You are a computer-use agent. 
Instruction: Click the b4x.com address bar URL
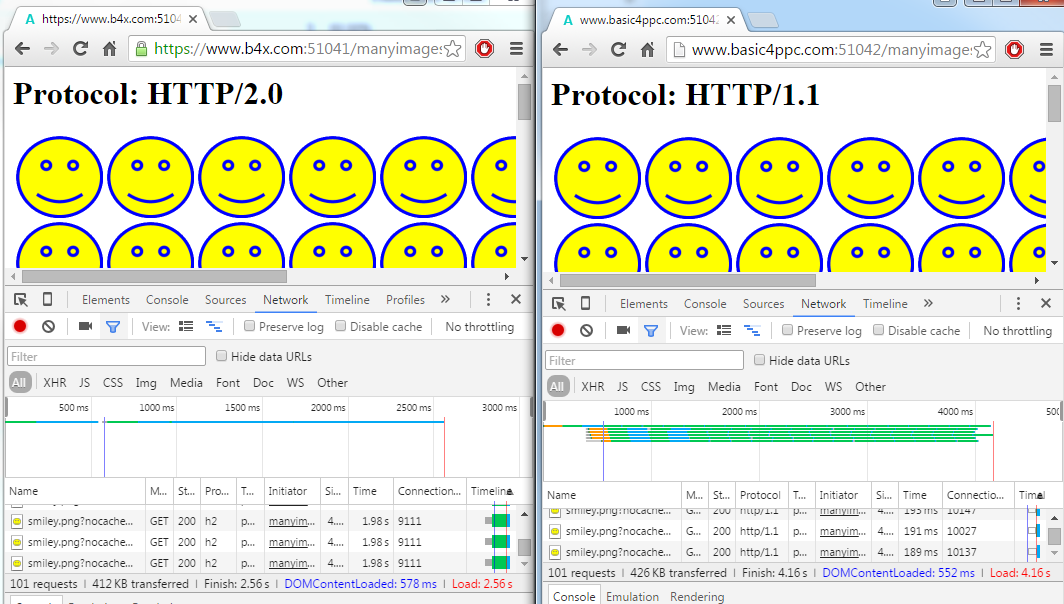[298, 49]
